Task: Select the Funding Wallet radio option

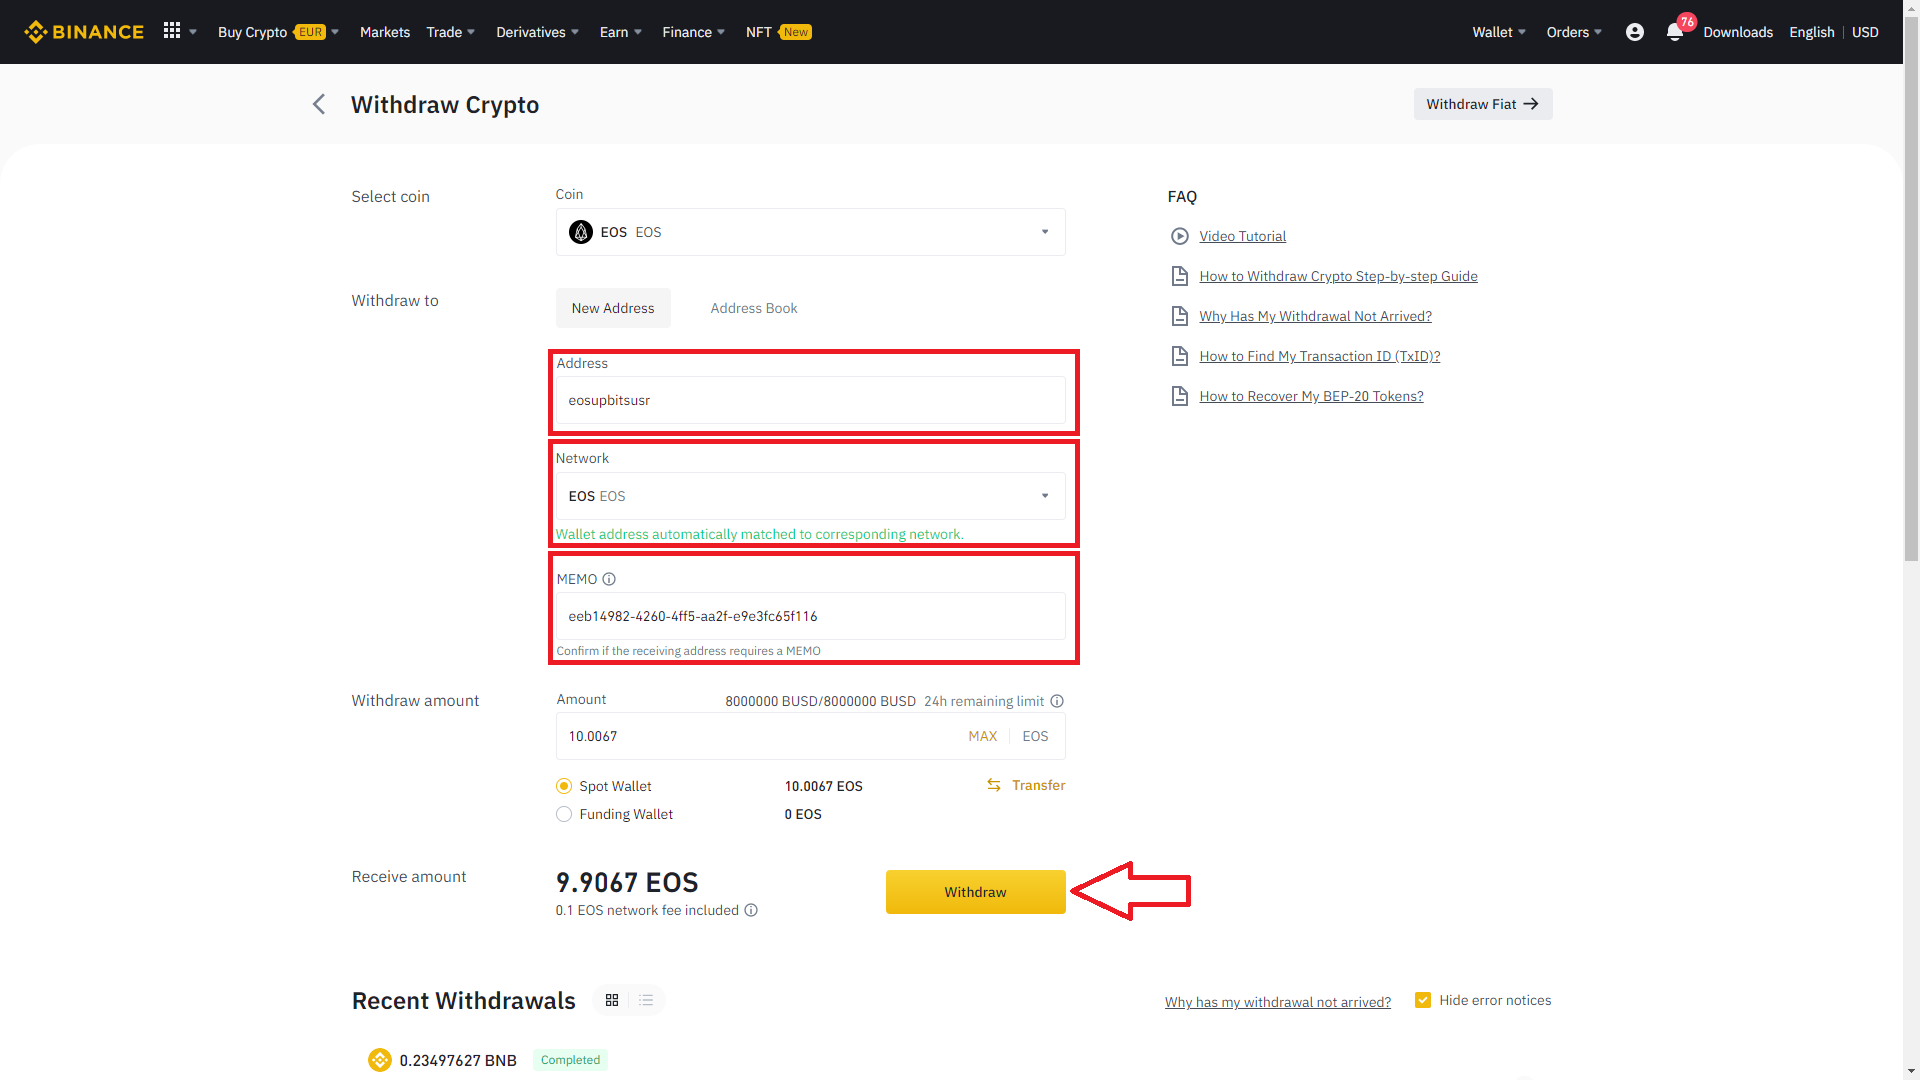Action: click(564, 814)
